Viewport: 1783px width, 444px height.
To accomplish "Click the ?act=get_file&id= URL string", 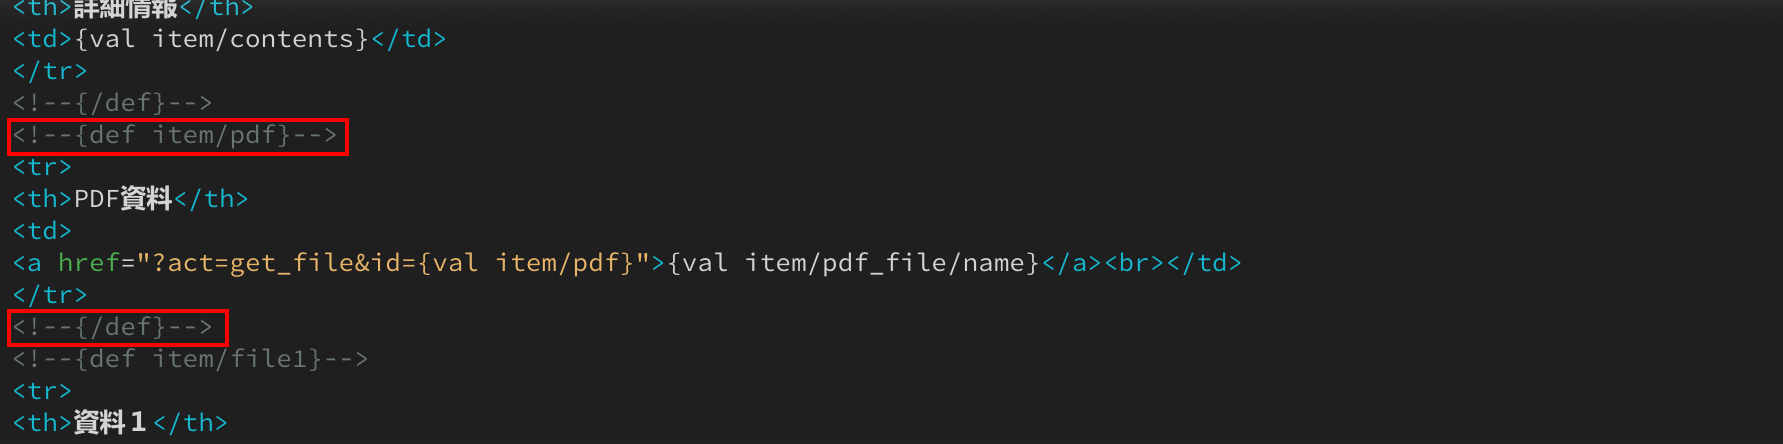I will (277, 263).
